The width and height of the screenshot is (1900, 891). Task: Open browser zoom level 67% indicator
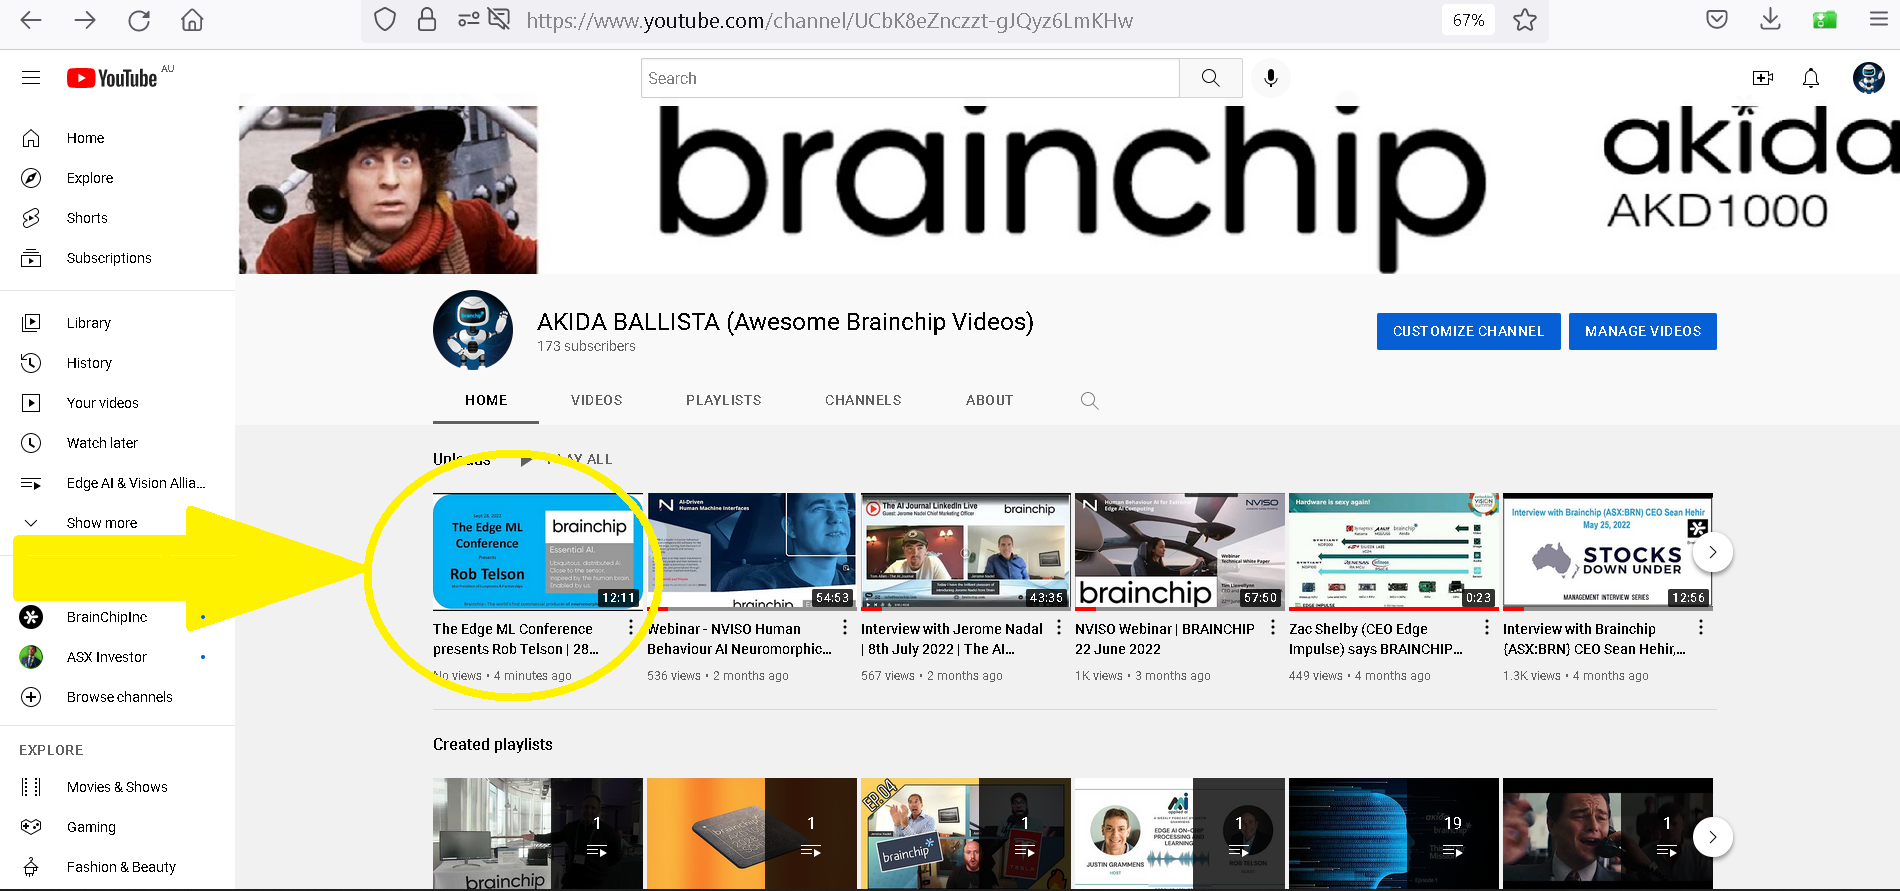1467,20
